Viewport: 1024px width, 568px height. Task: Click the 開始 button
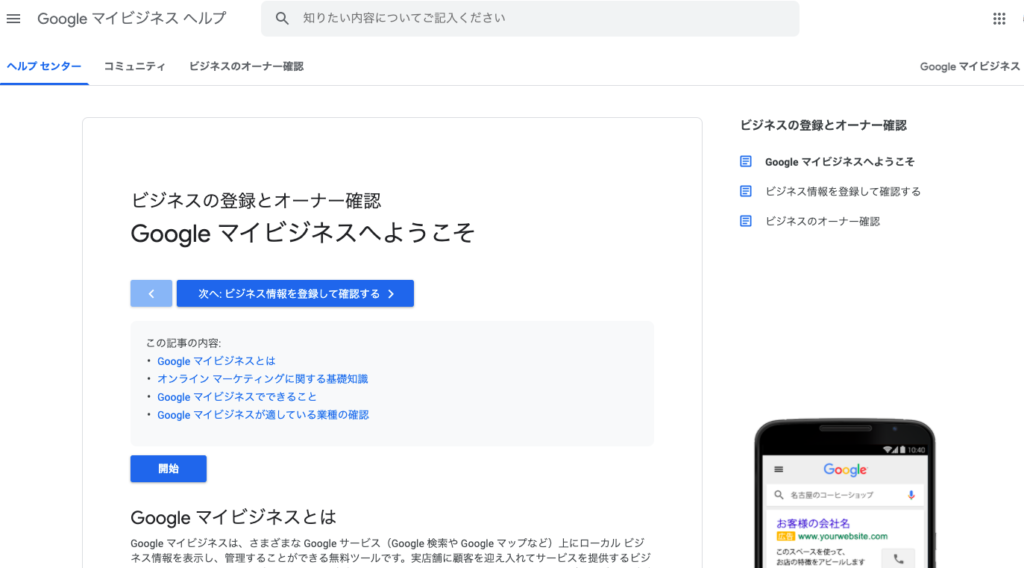click(168, 469)
